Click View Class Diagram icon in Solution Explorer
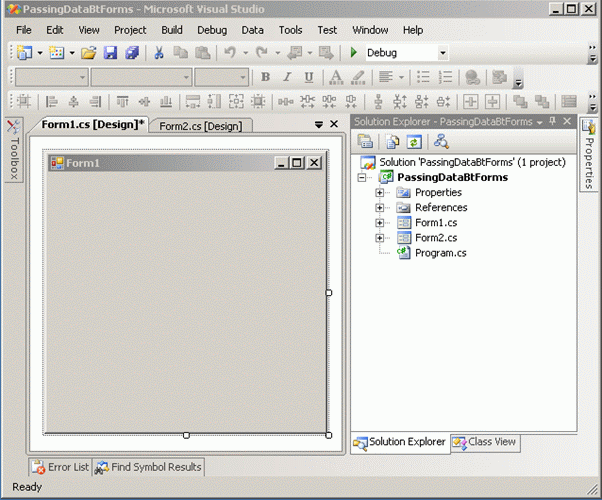Screen dimensions: 602x500 441,142
